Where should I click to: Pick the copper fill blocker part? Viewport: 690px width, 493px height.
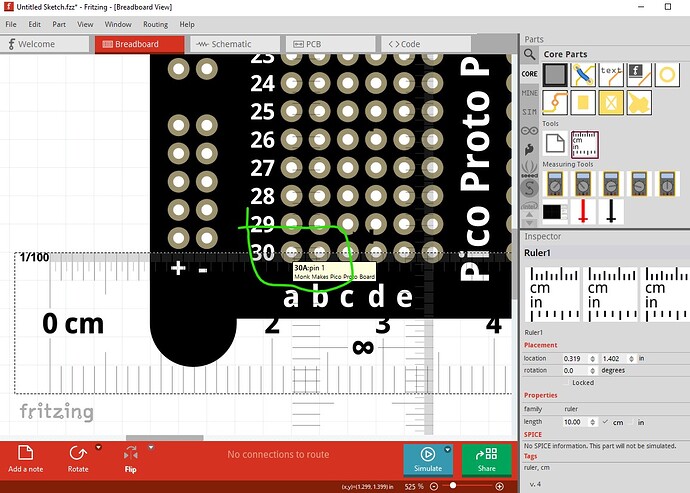point(611,103)
